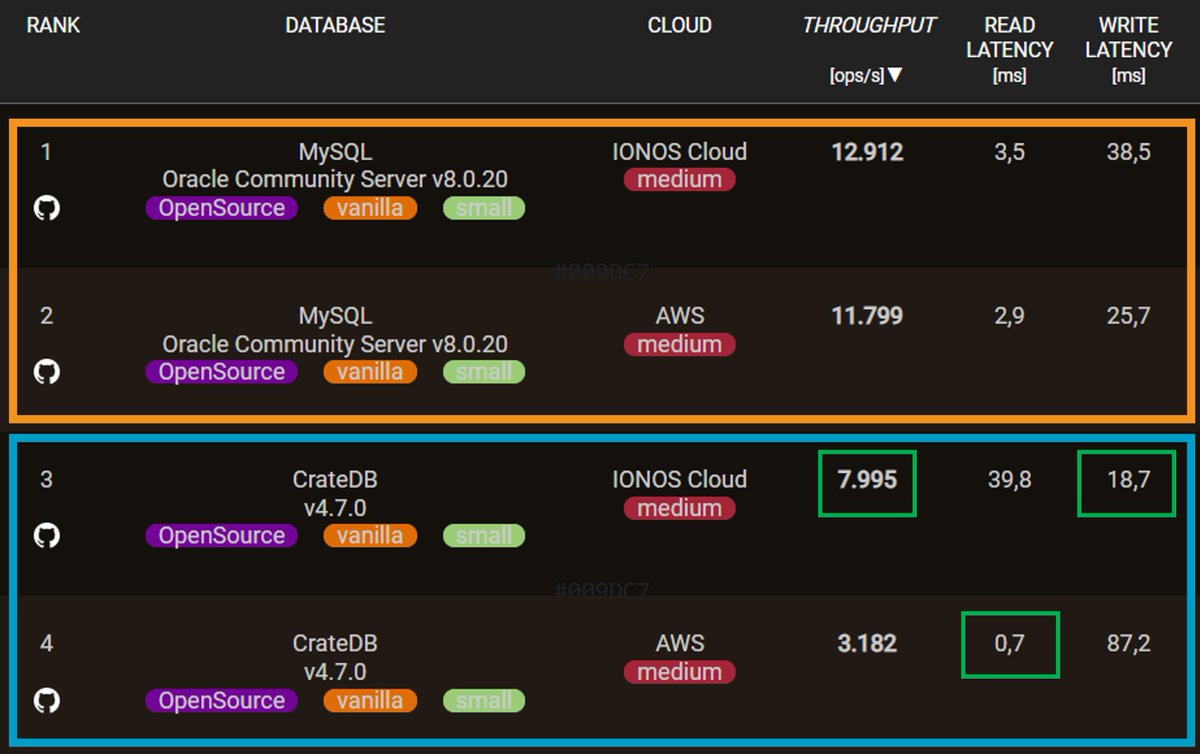Click medium tag under rank 3 IONOS Cloud
The height and width of the screenshot is (754, 1200).
(680, 508)
